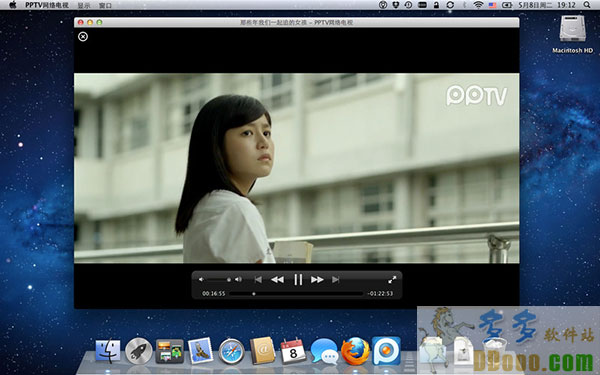The image size is (600, 375).
Task: Click the Wi-Fi status icon
Action: point(478,5)
